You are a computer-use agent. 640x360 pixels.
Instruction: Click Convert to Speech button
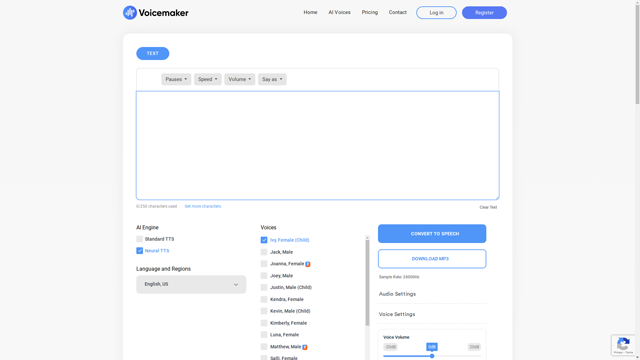tap(432, 233)
